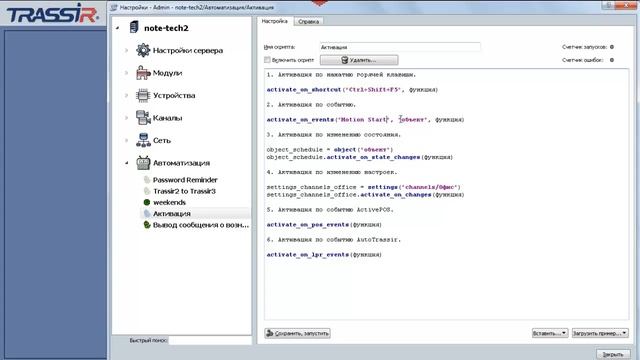Click the activate_on_shortcut code line

tap(352, 89)
